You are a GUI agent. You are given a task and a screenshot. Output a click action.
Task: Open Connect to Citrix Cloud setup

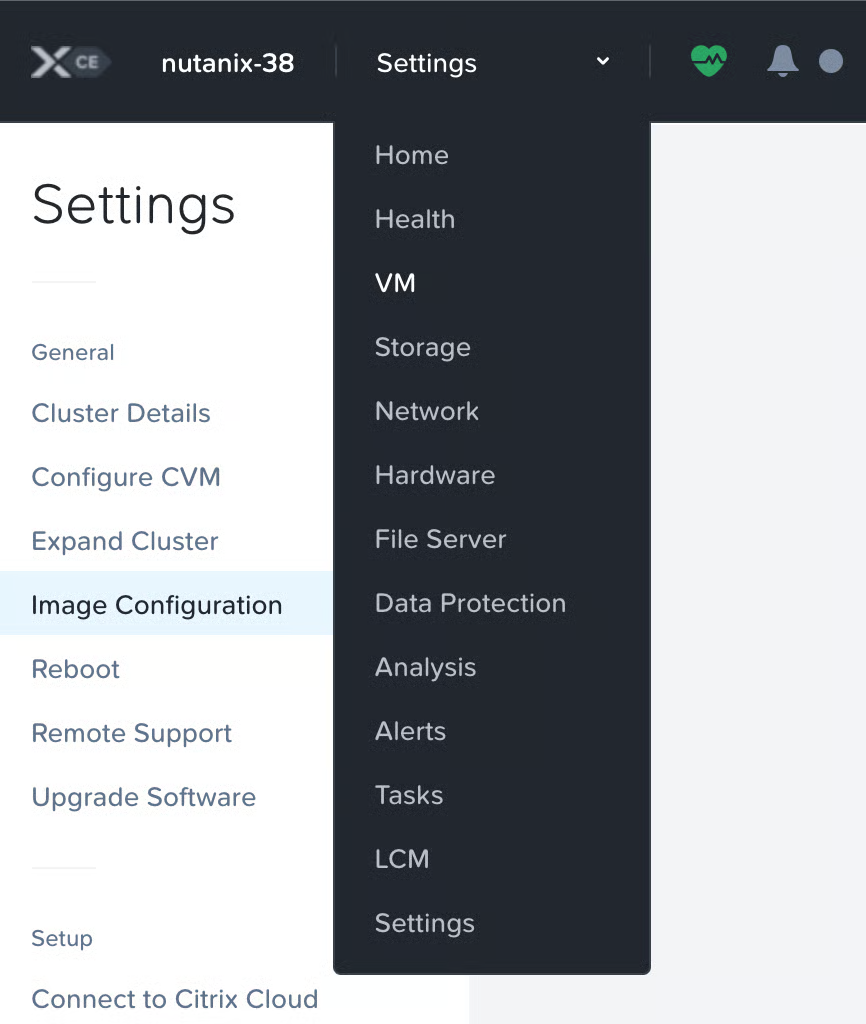(x=174, y=999)
